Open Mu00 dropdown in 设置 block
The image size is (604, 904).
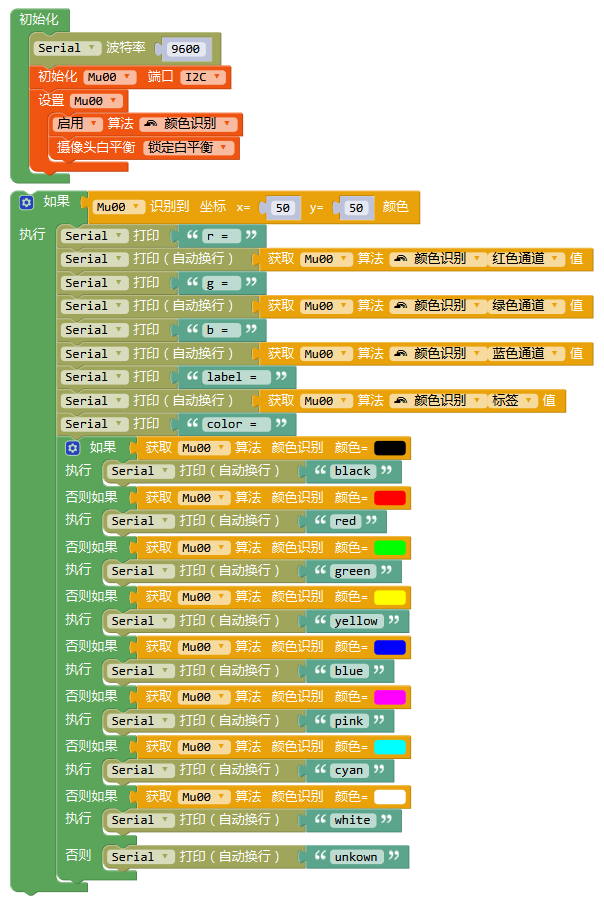(96, 101)
